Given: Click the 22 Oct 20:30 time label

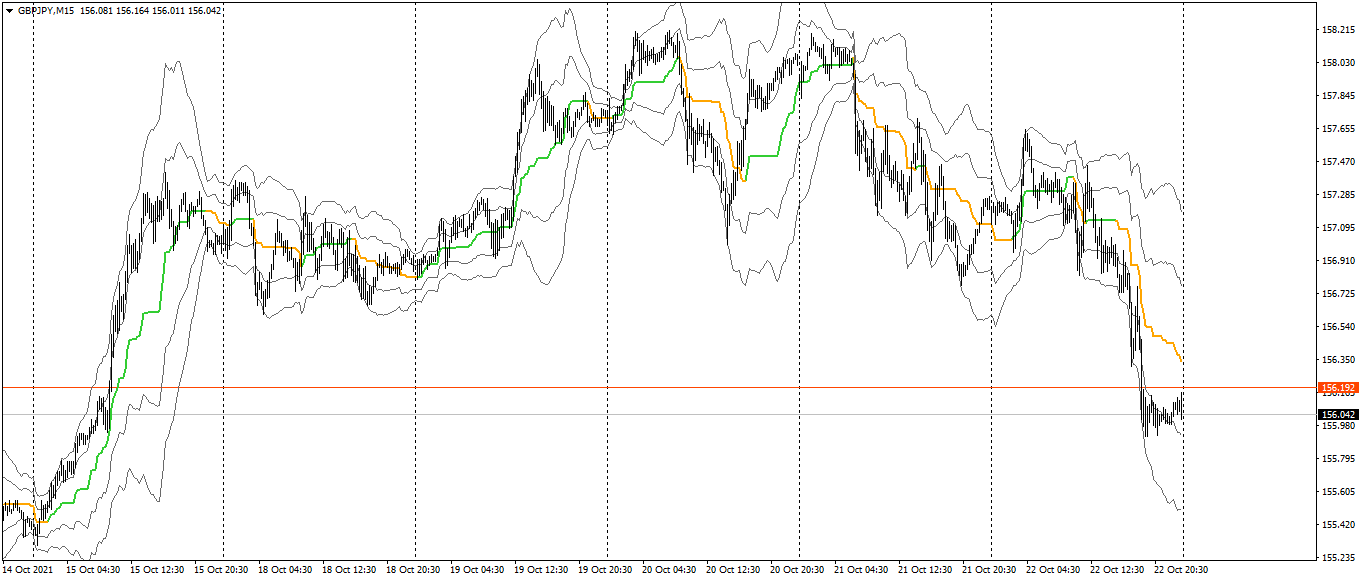Looking at the screenshot, I should pos(1182,570).
